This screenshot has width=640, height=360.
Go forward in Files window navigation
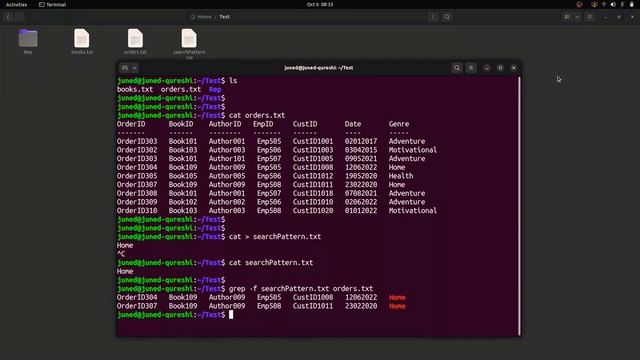(20, 17)
